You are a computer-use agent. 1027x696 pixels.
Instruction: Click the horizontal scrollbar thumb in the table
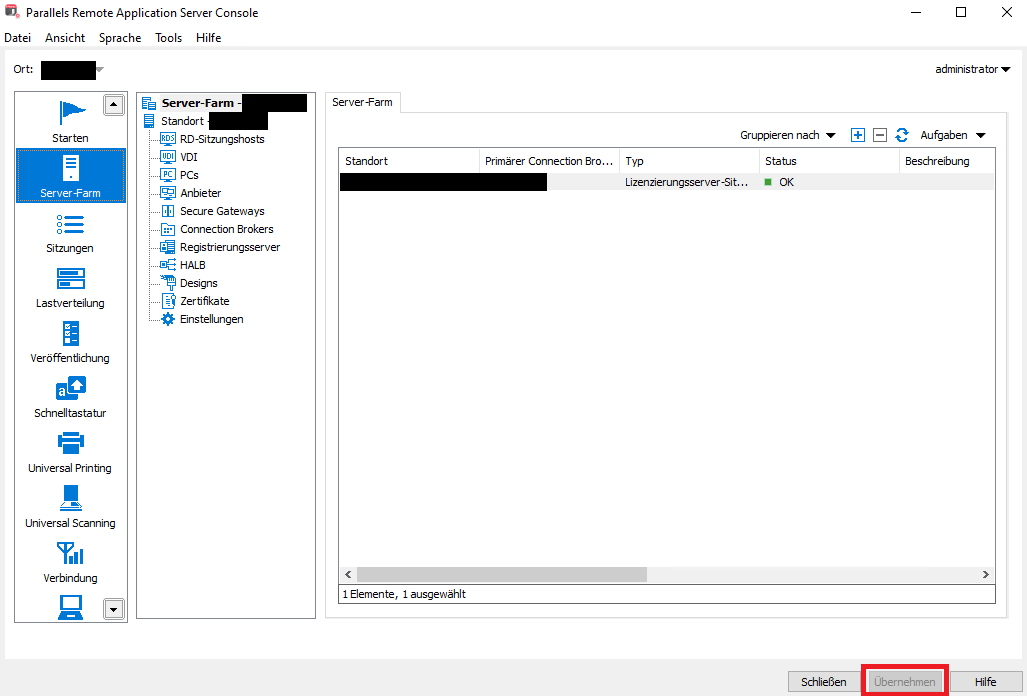click(x=502, y=574)
